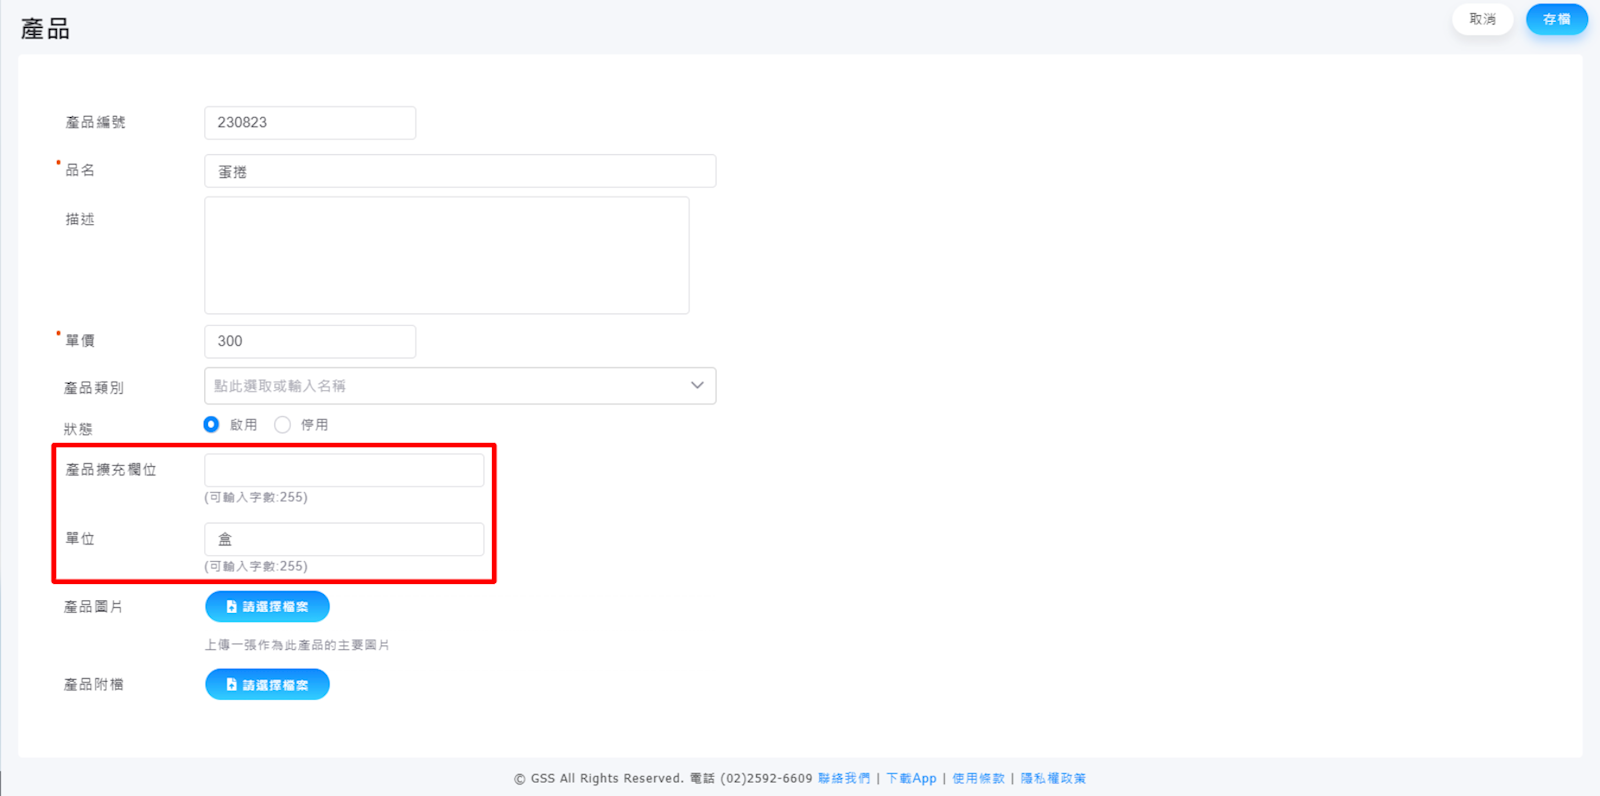Select the 停用 status radio button
Image resolution: width=1600 pixels, height=796 pixels.
283,424
